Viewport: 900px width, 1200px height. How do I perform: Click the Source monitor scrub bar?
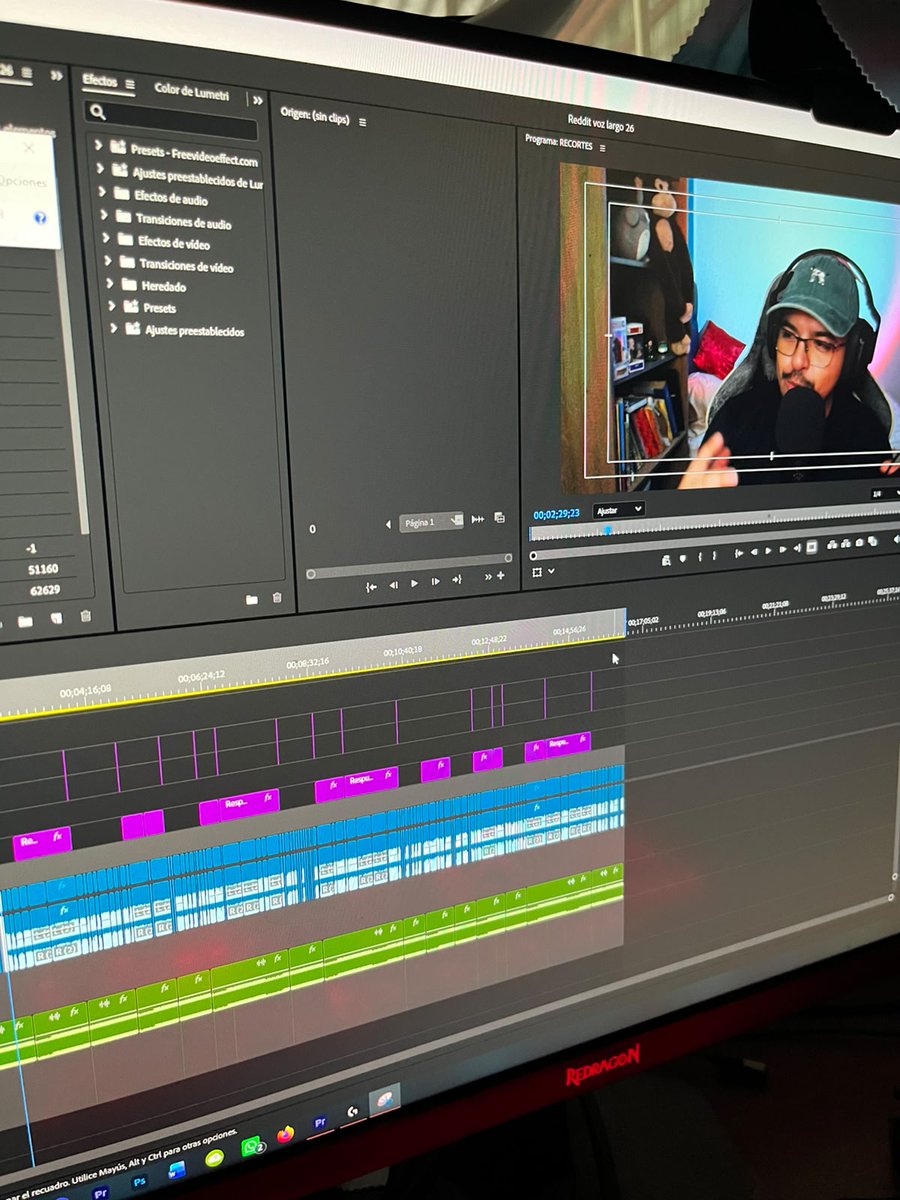(410, 566)
